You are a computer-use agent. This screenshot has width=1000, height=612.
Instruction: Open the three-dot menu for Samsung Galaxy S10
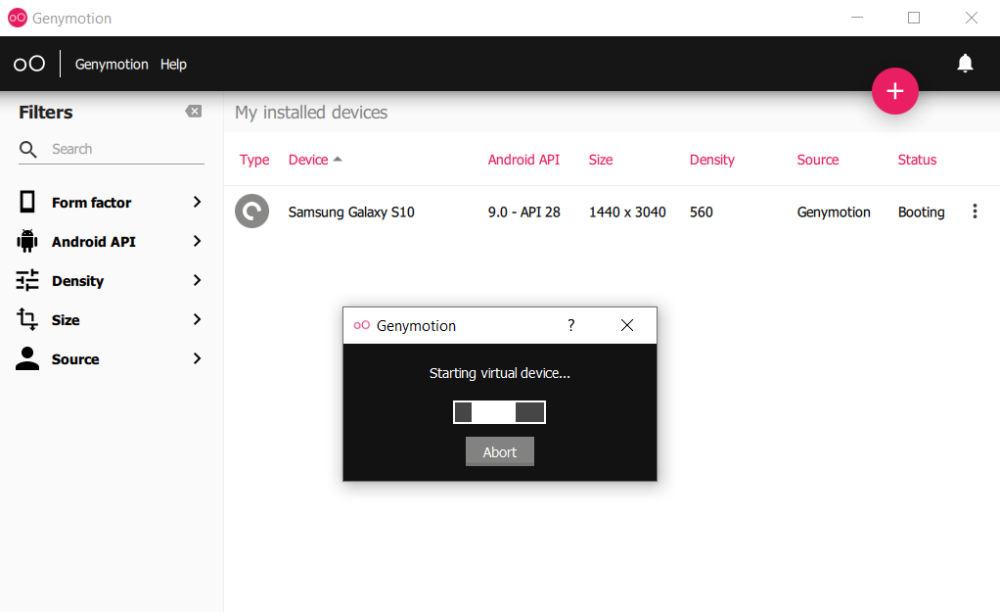(x=974, y=211)
